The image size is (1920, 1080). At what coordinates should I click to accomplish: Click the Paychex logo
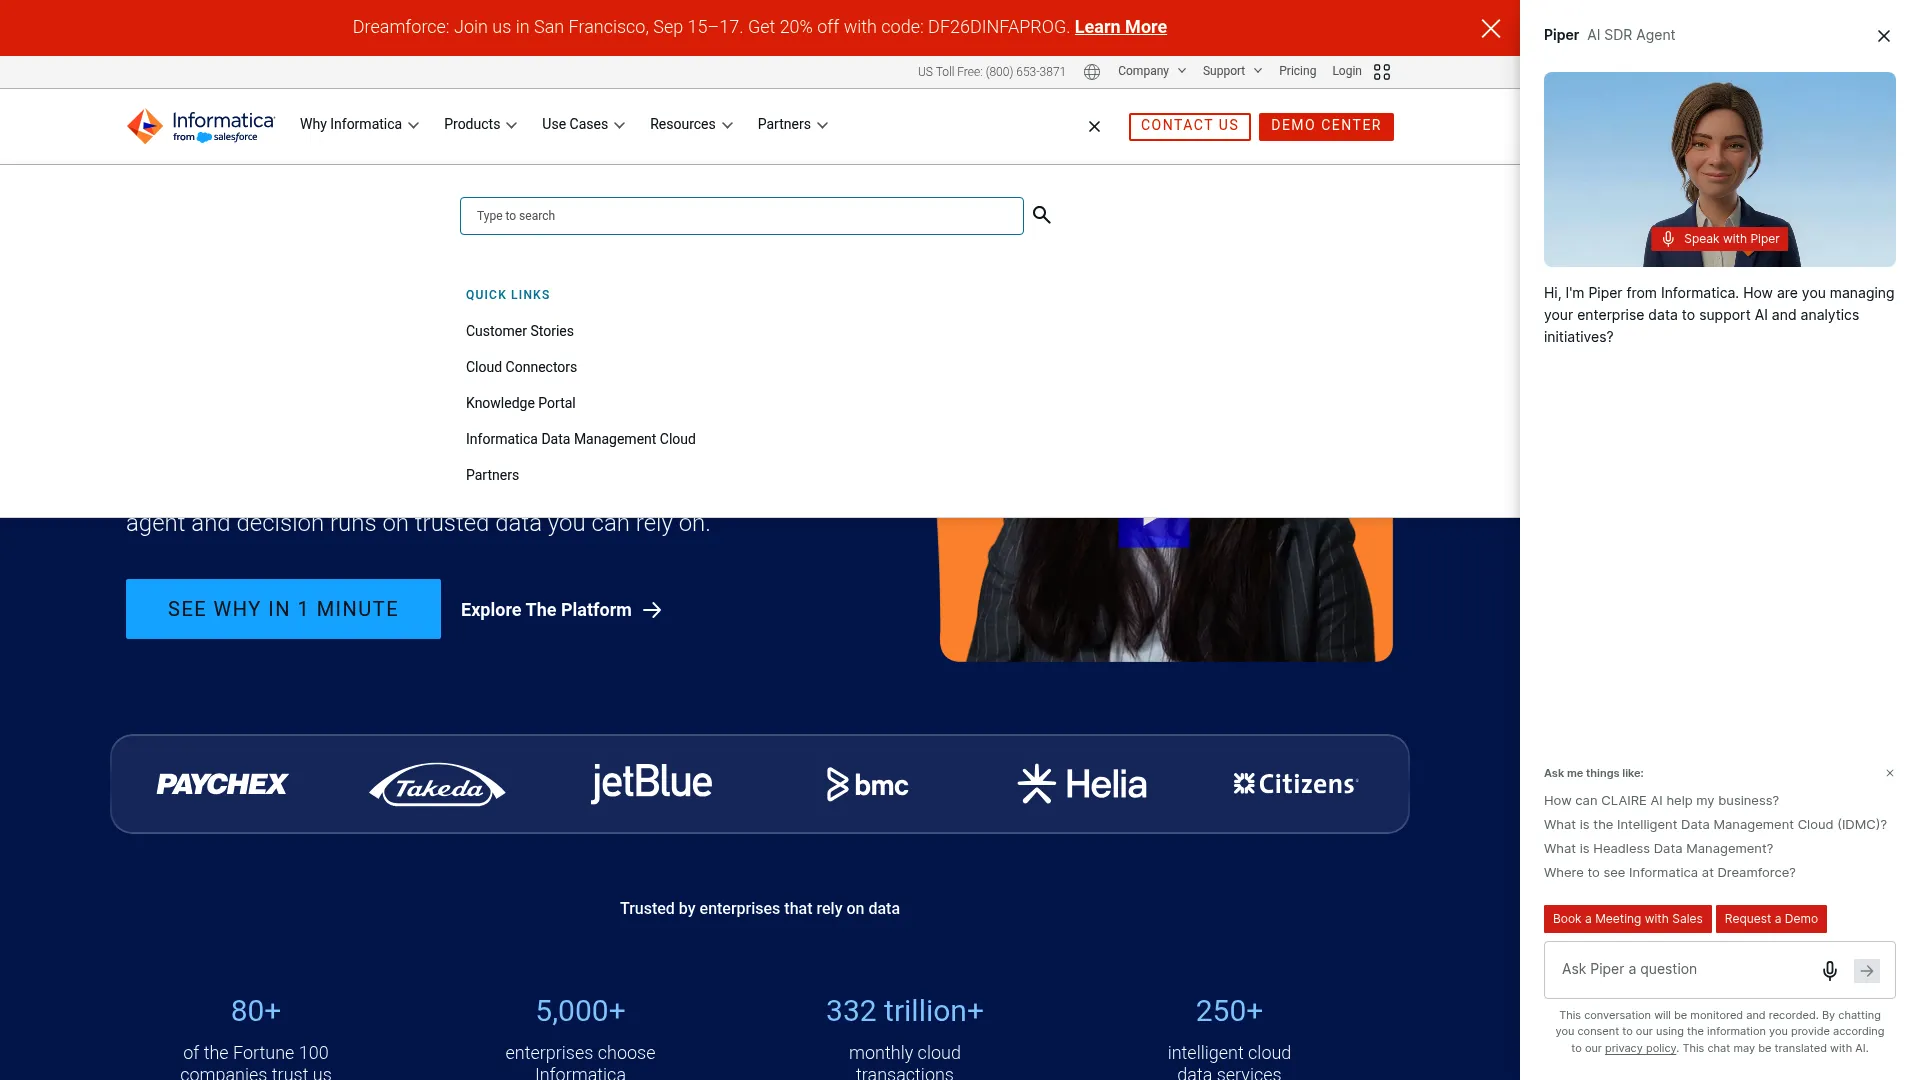(x=222, y=784)
